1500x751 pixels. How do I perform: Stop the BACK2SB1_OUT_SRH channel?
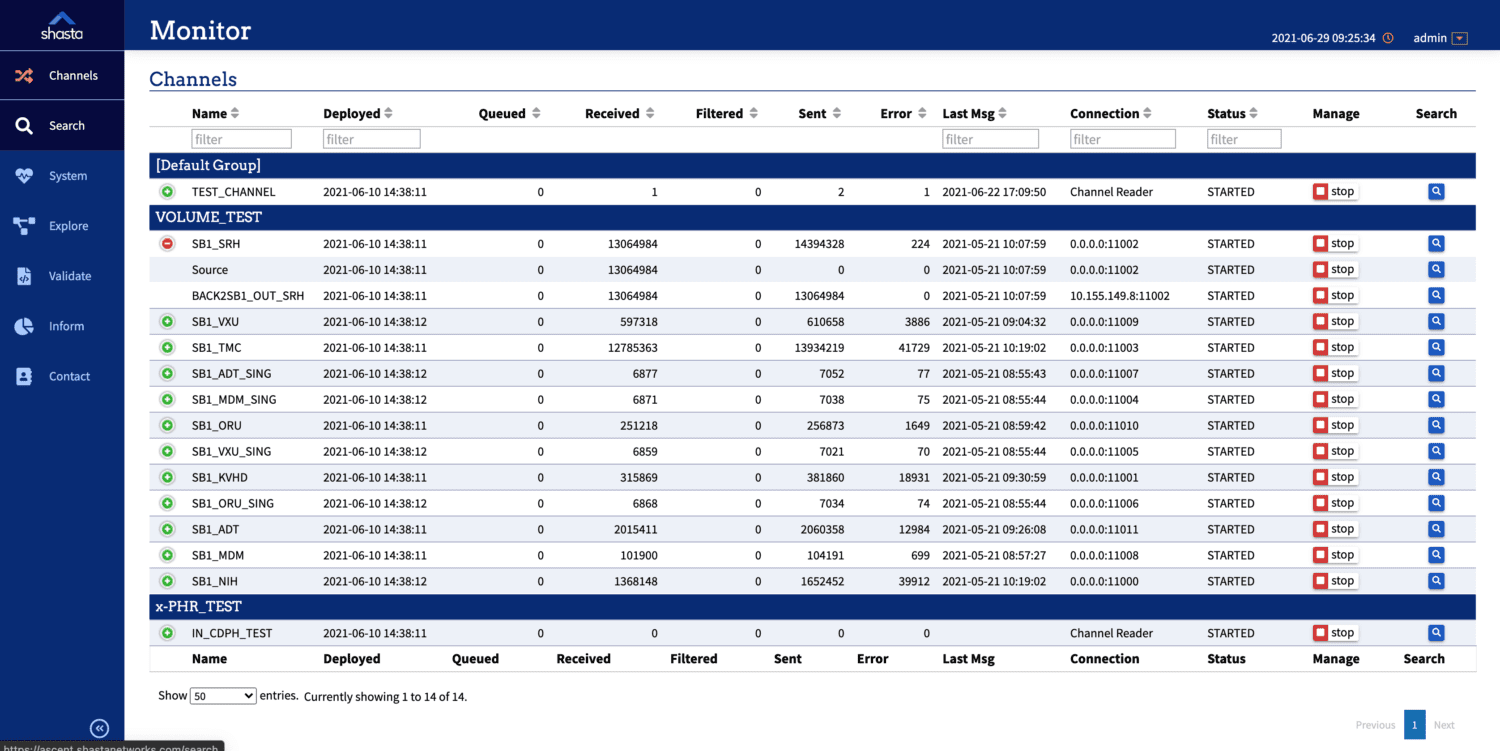[1334, 296]
